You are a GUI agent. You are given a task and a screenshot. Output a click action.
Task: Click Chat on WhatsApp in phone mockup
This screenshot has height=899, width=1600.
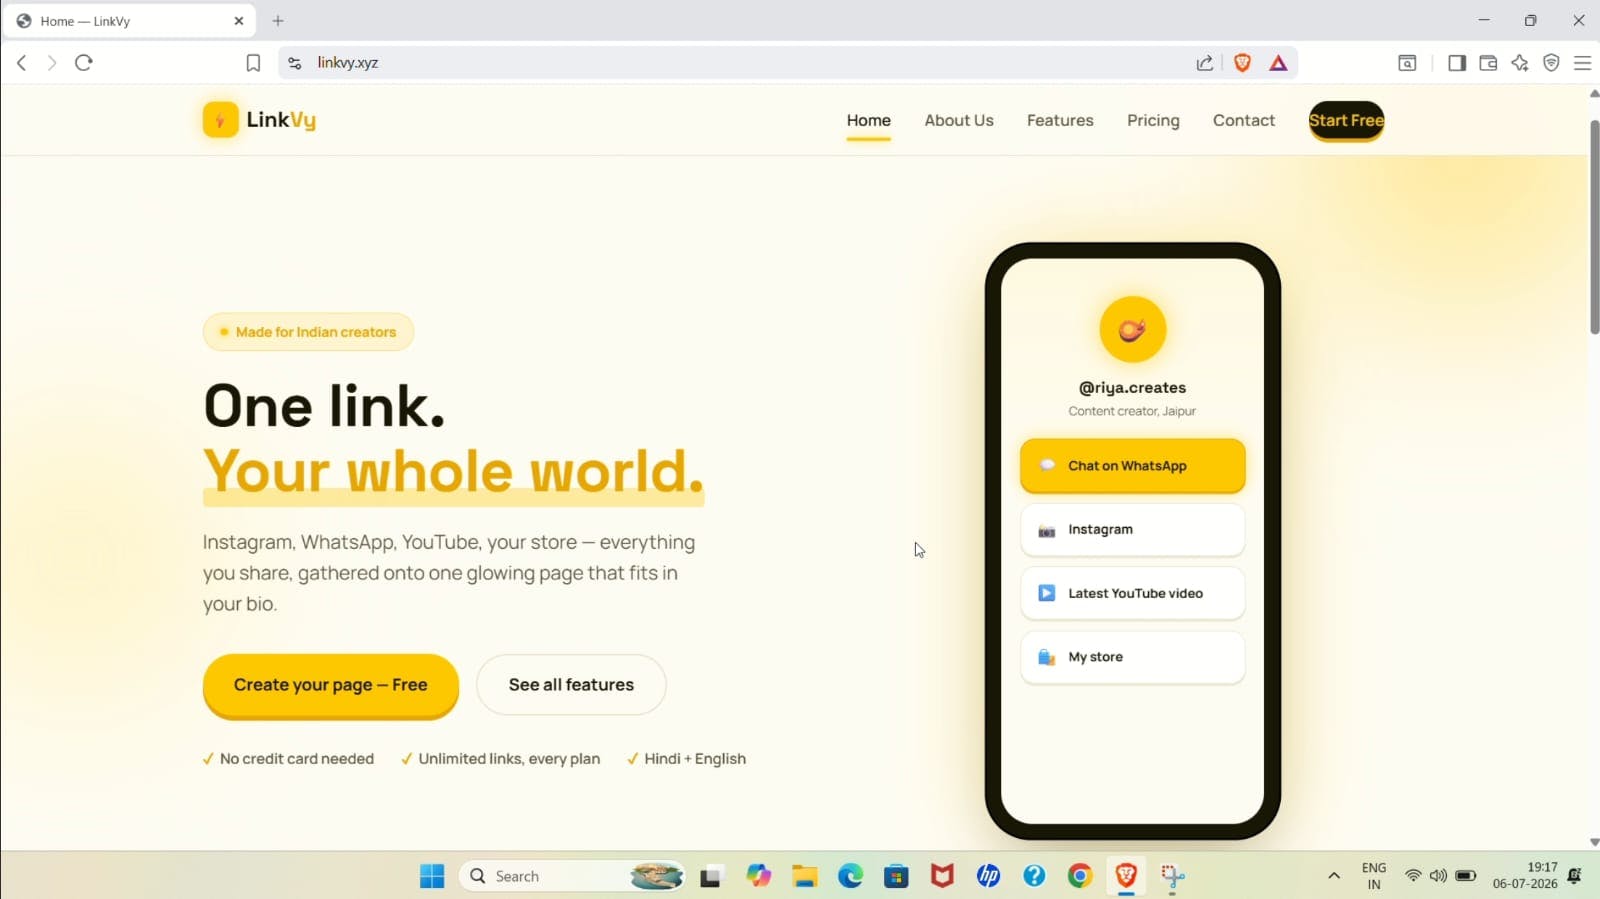click(1133, 466)
